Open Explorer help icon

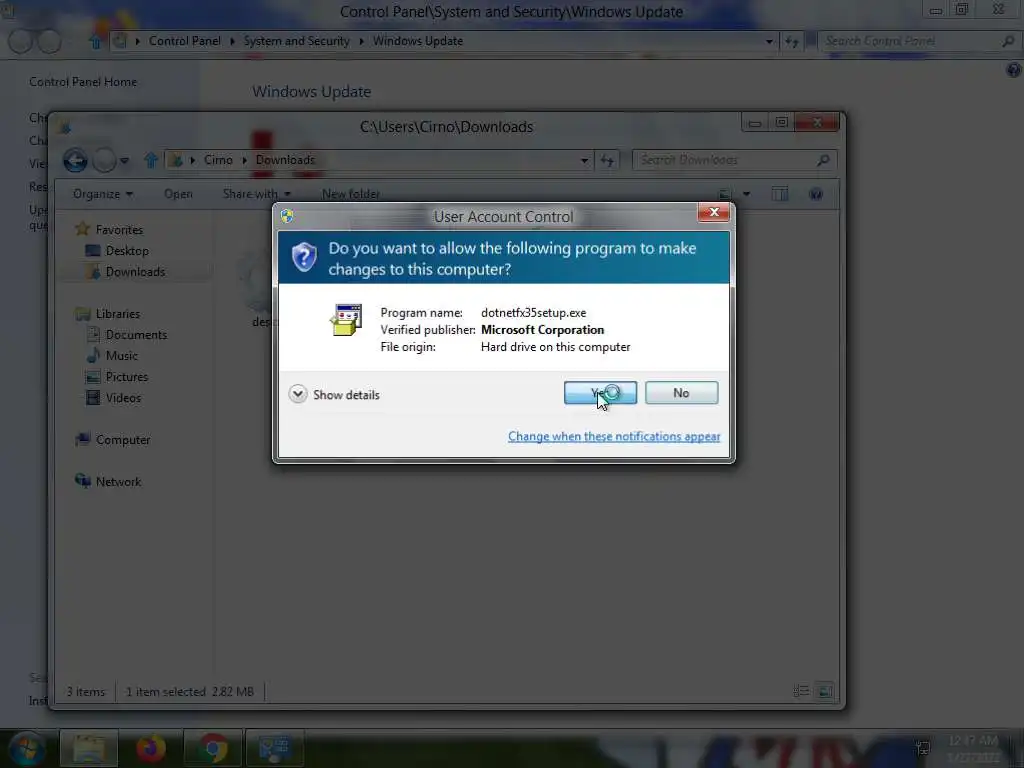coord(816,194)
